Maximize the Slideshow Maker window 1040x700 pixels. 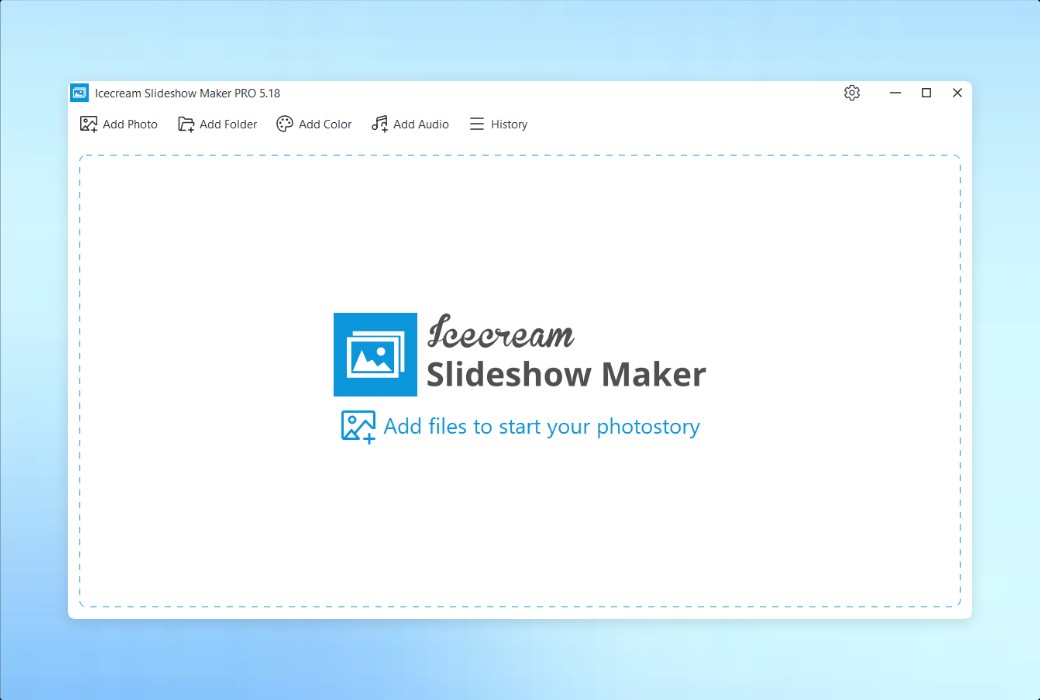point(925,92)
